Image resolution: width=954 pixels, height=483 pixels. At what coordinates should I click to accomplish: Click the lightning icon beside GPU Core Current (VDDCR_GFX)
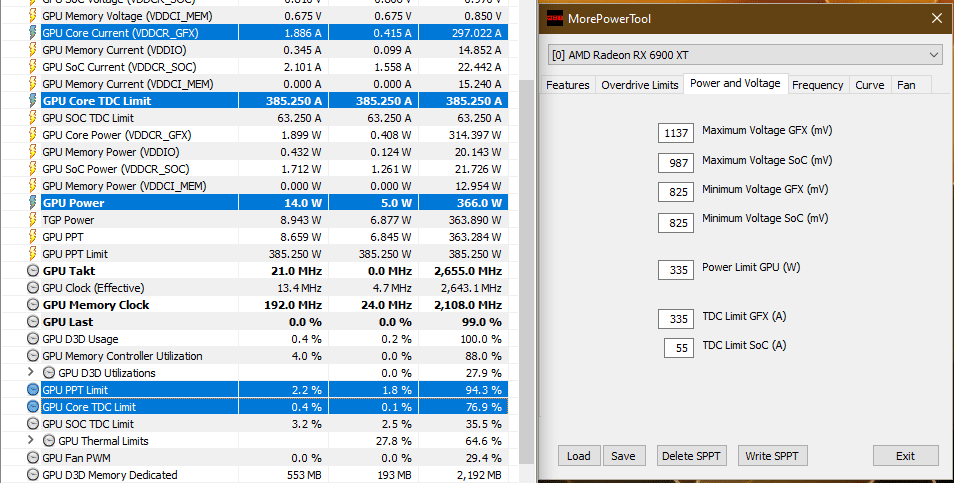(33, 33)
